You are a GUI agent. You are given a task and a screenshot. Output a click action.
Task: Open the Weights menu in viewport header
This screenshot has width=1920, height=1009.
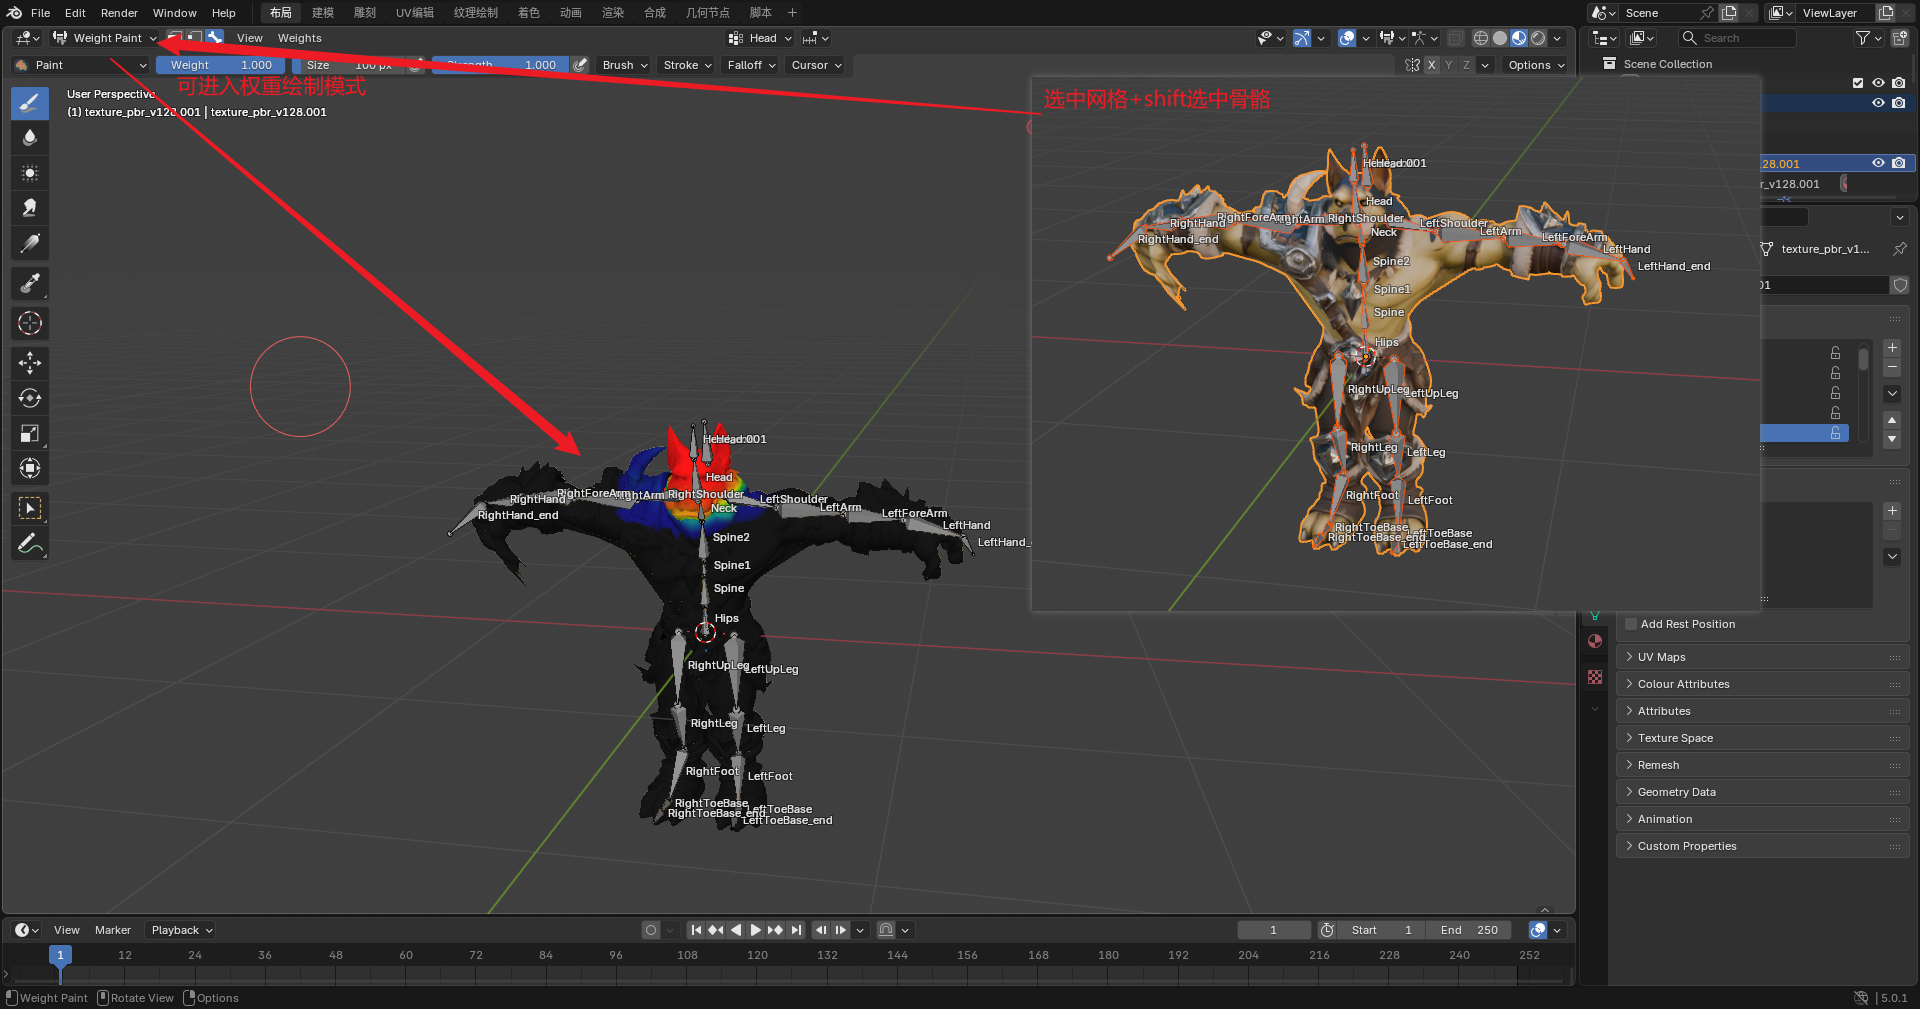tap(300, 38)
